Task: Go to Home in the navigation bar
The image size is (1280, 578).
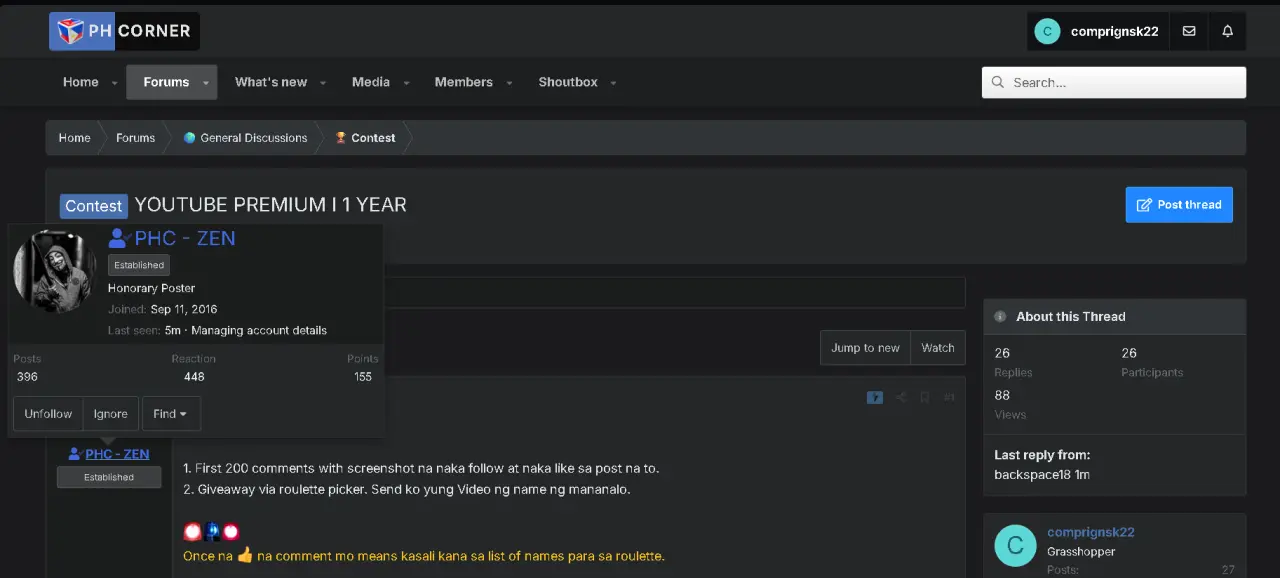Action: (81, 82)
